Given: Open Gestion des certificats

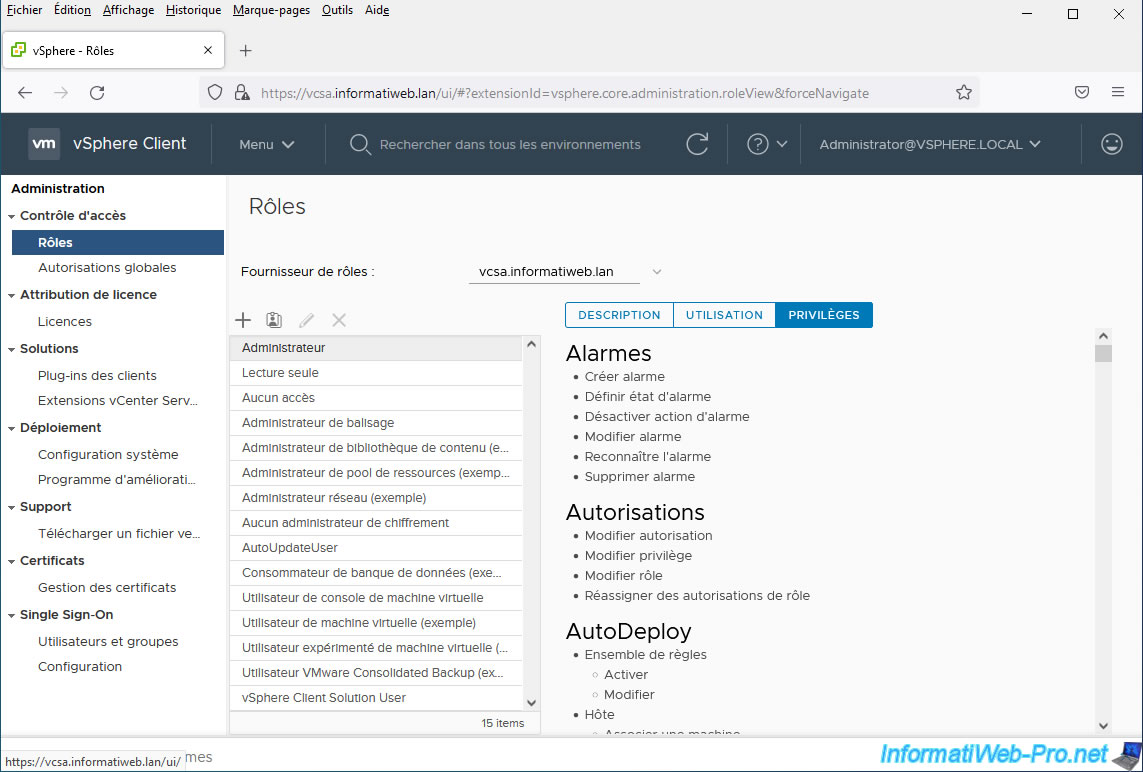Looking at the screenshot, I should (x=107, y=588).
